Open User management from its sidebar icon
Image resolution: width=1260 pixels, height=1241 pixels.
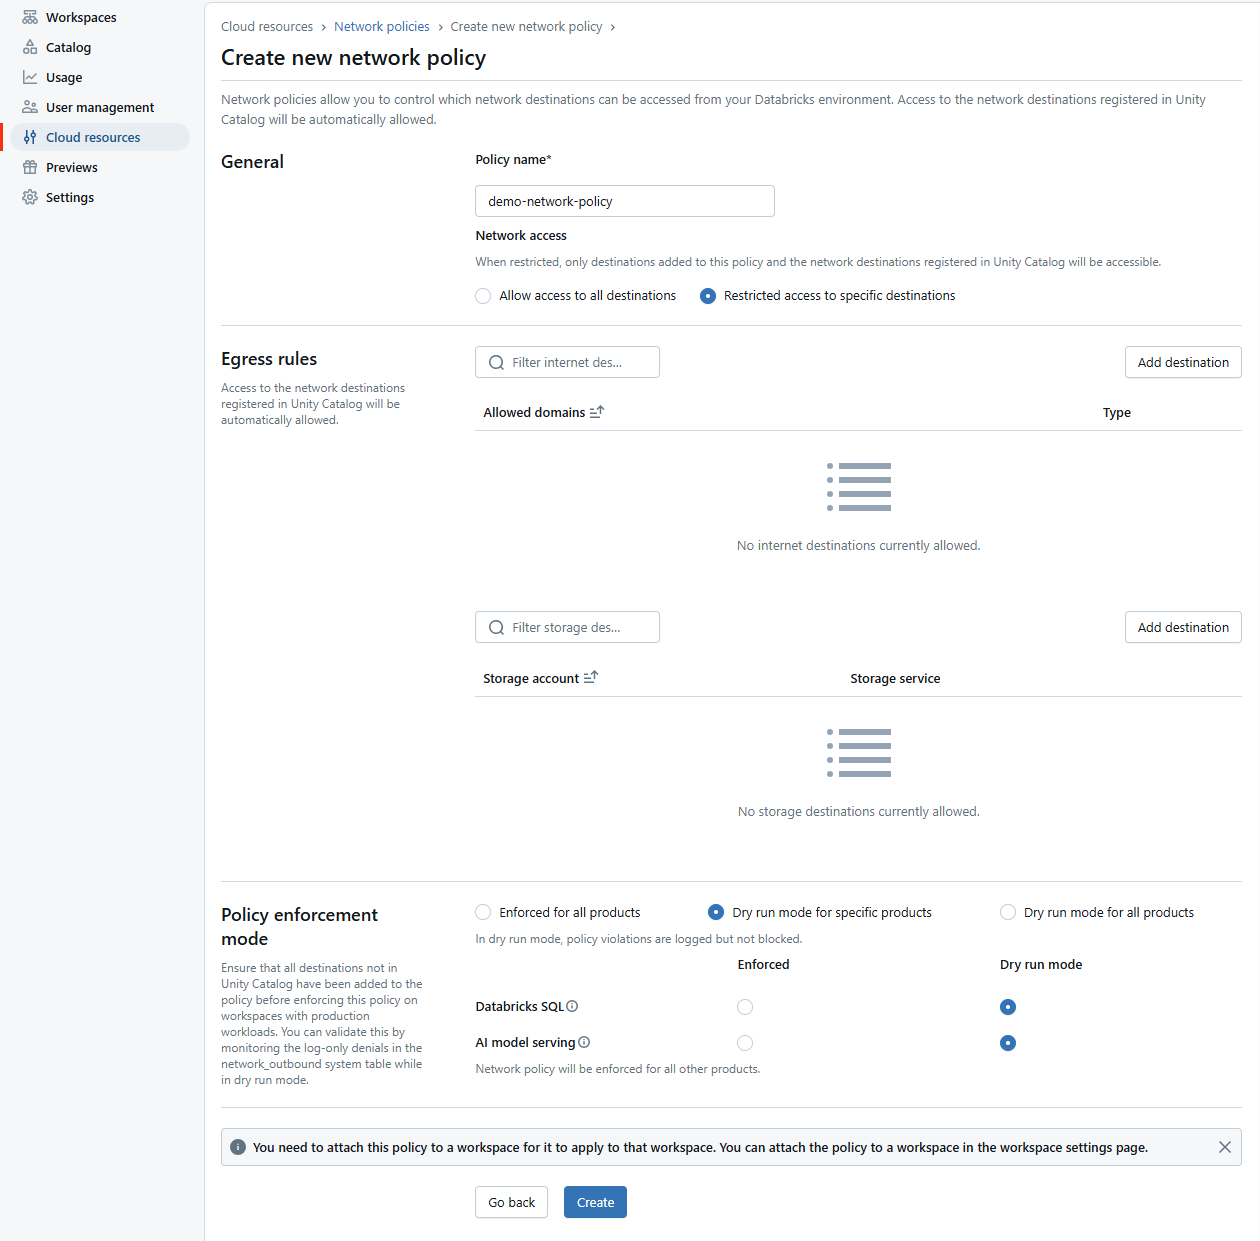(x=29, y=107)
